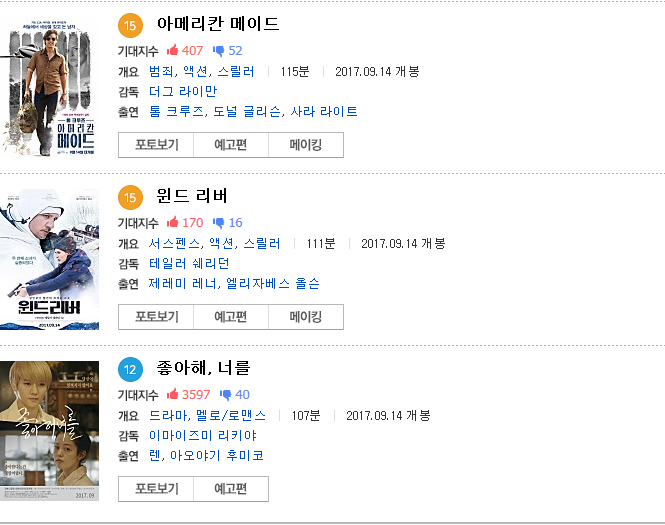
Task: Click thumbs-down icon for 윈드 리버
Action: pyautogui.click(x=218, y=223)
